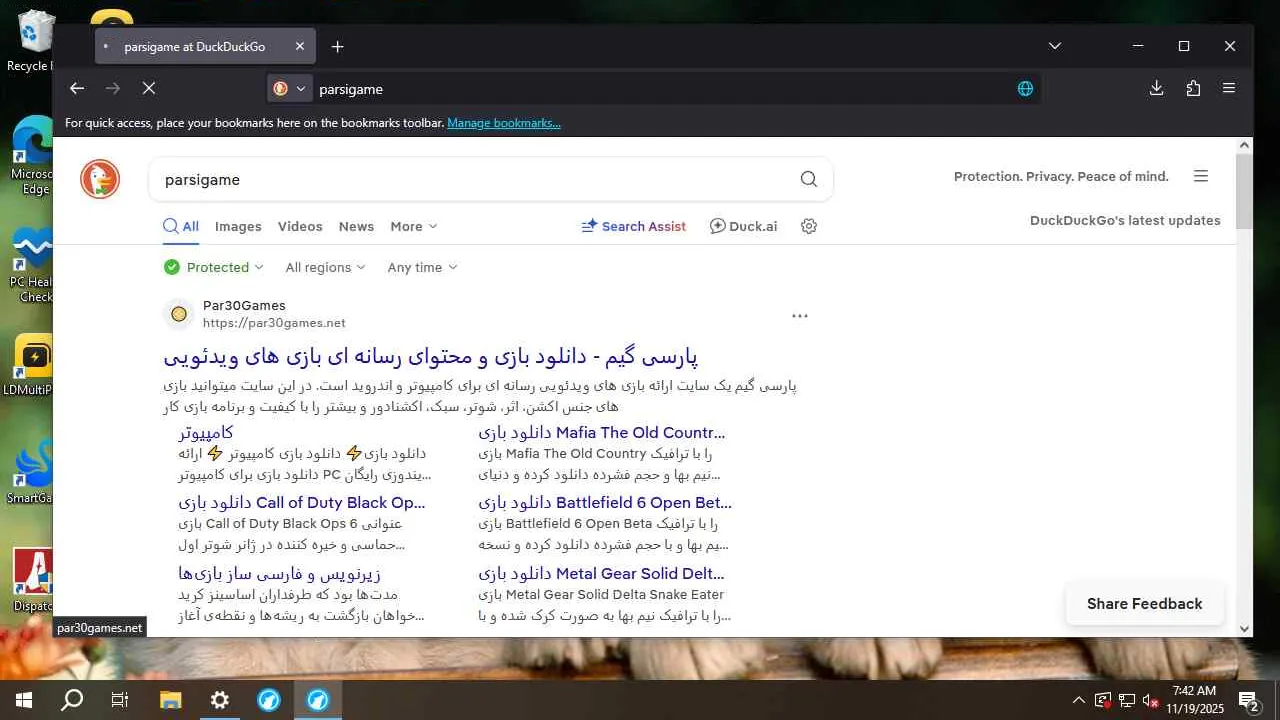The image size is (1280, 720).
Task: Open File Explorer from the taskbar
Action: (171, 700)
